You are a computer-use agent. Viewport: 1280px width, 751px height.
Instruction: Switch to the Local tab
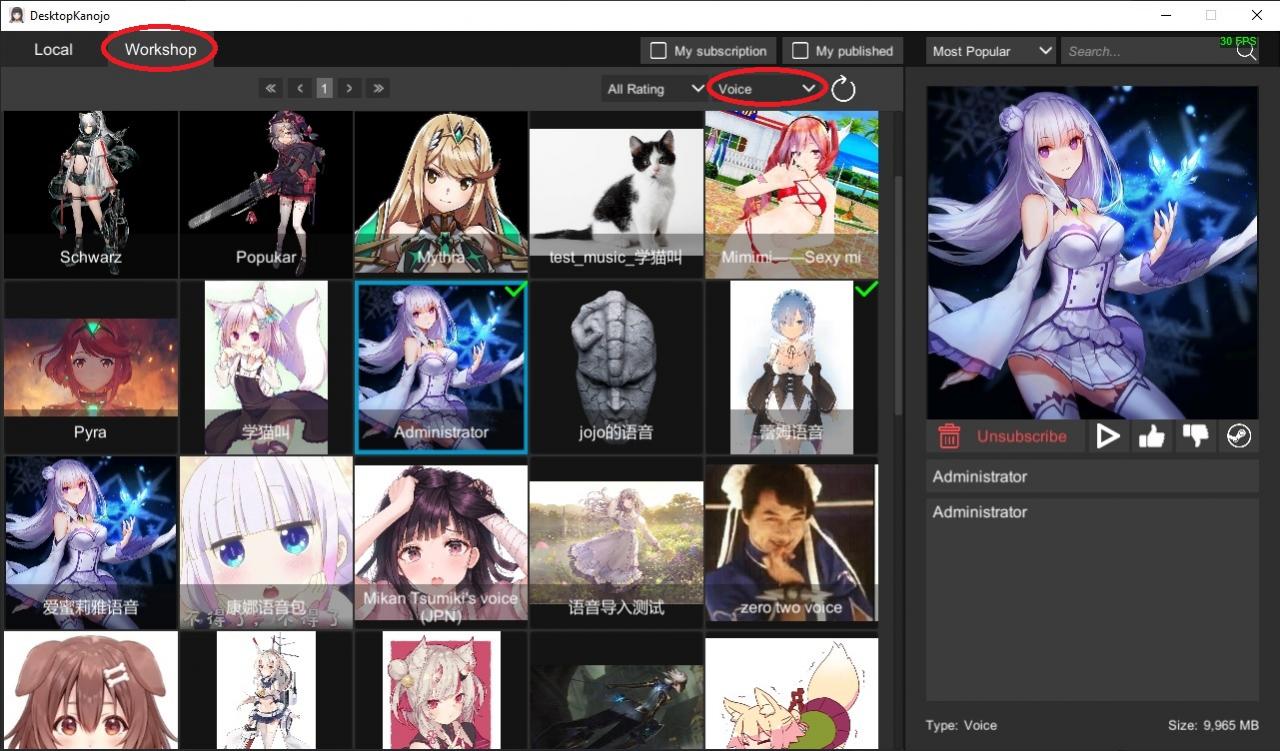click(x=53, y=49)
